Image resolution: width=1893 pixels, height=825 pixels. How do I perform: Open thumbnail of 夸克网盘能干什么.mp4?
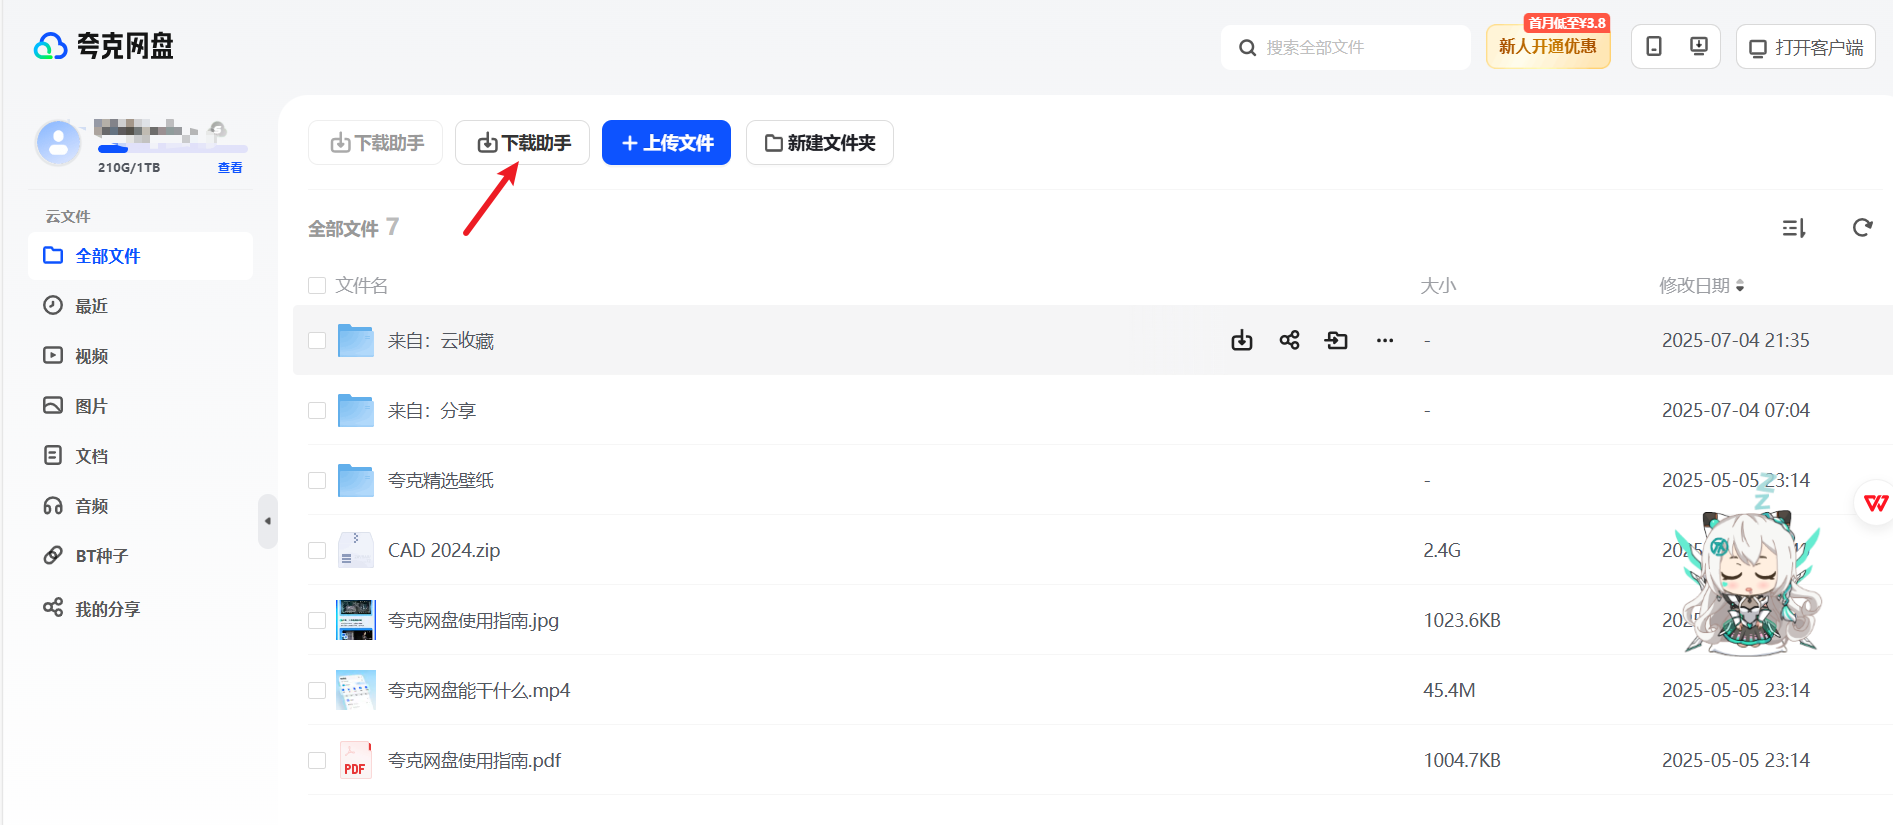click(356, 690)
